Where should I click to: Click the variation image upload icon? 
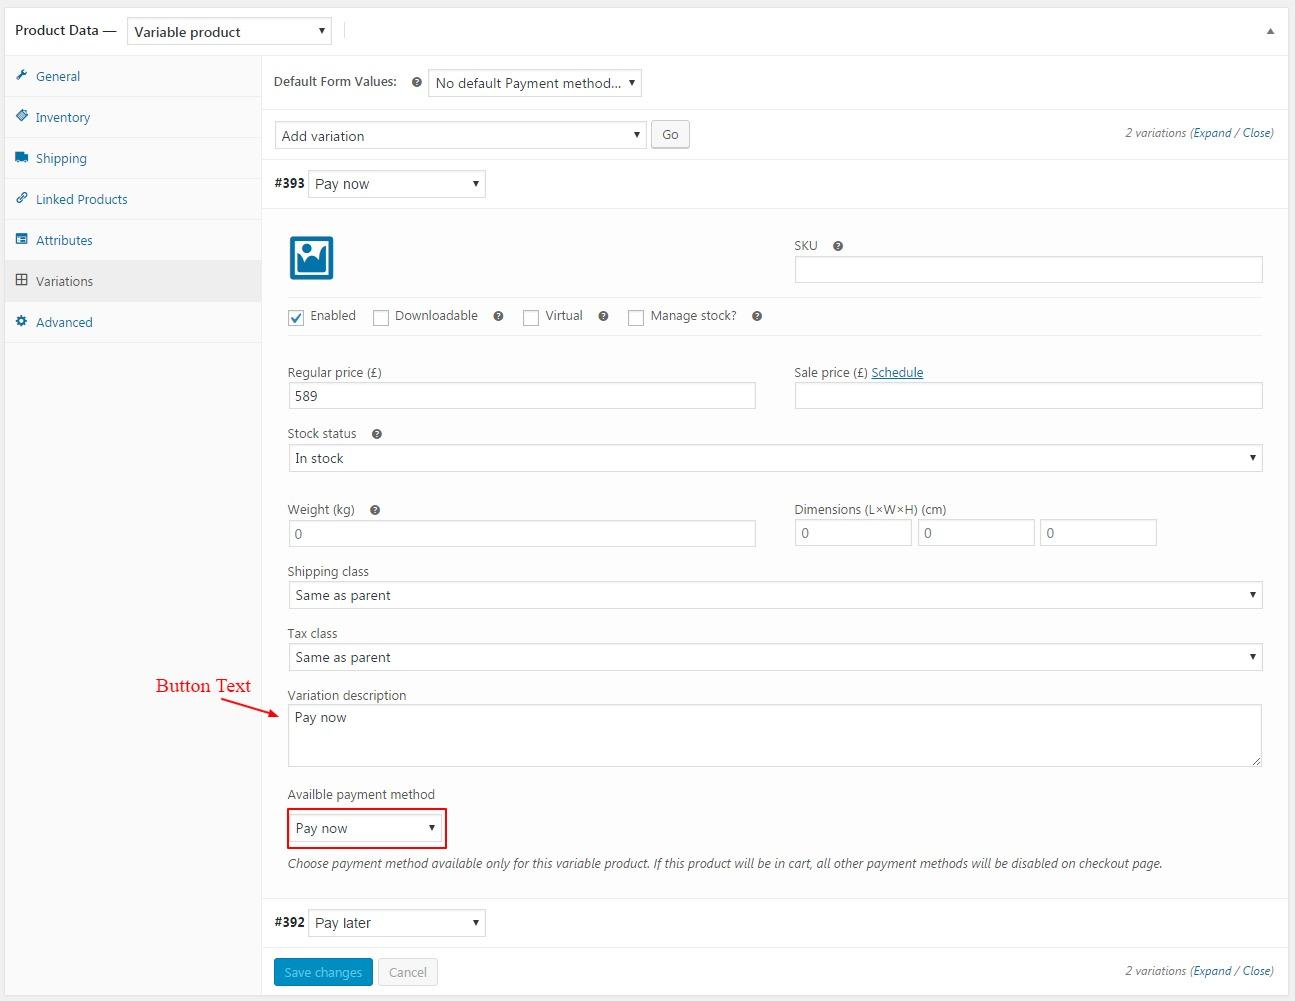tap(311, 258)
